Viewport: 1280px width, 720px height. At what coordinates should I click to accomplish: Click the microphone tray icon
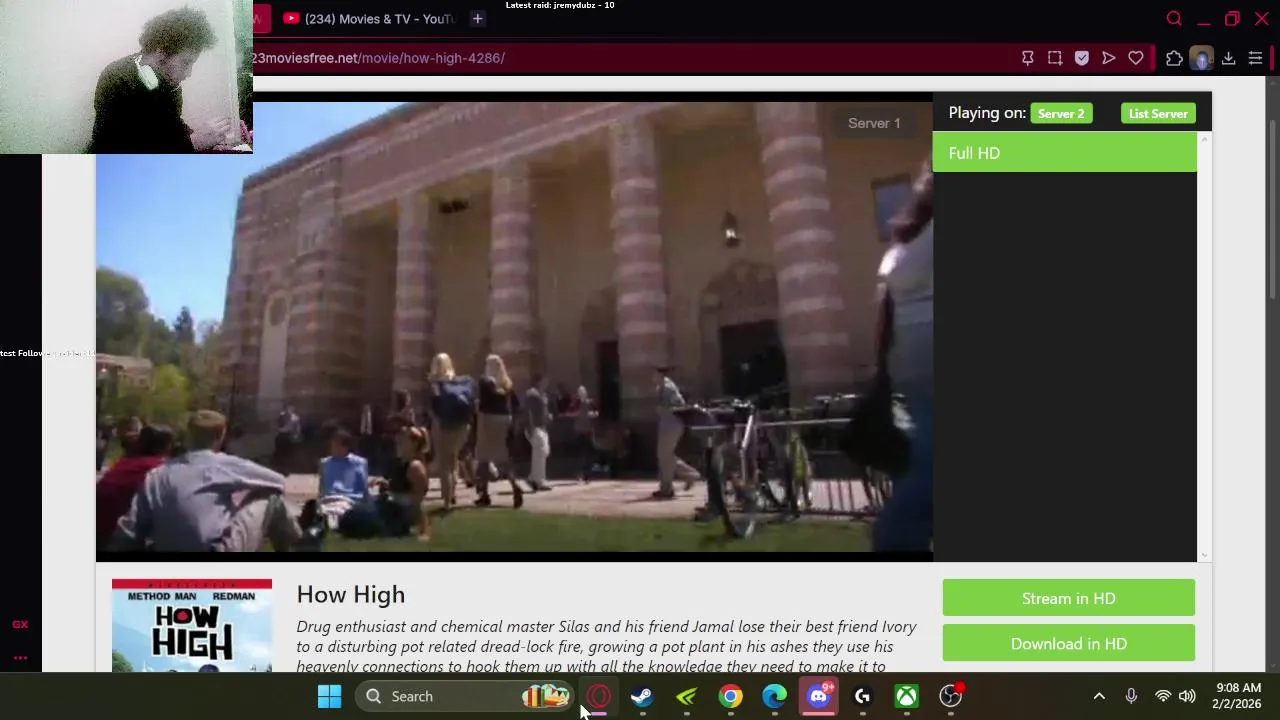coord(1131,696)
